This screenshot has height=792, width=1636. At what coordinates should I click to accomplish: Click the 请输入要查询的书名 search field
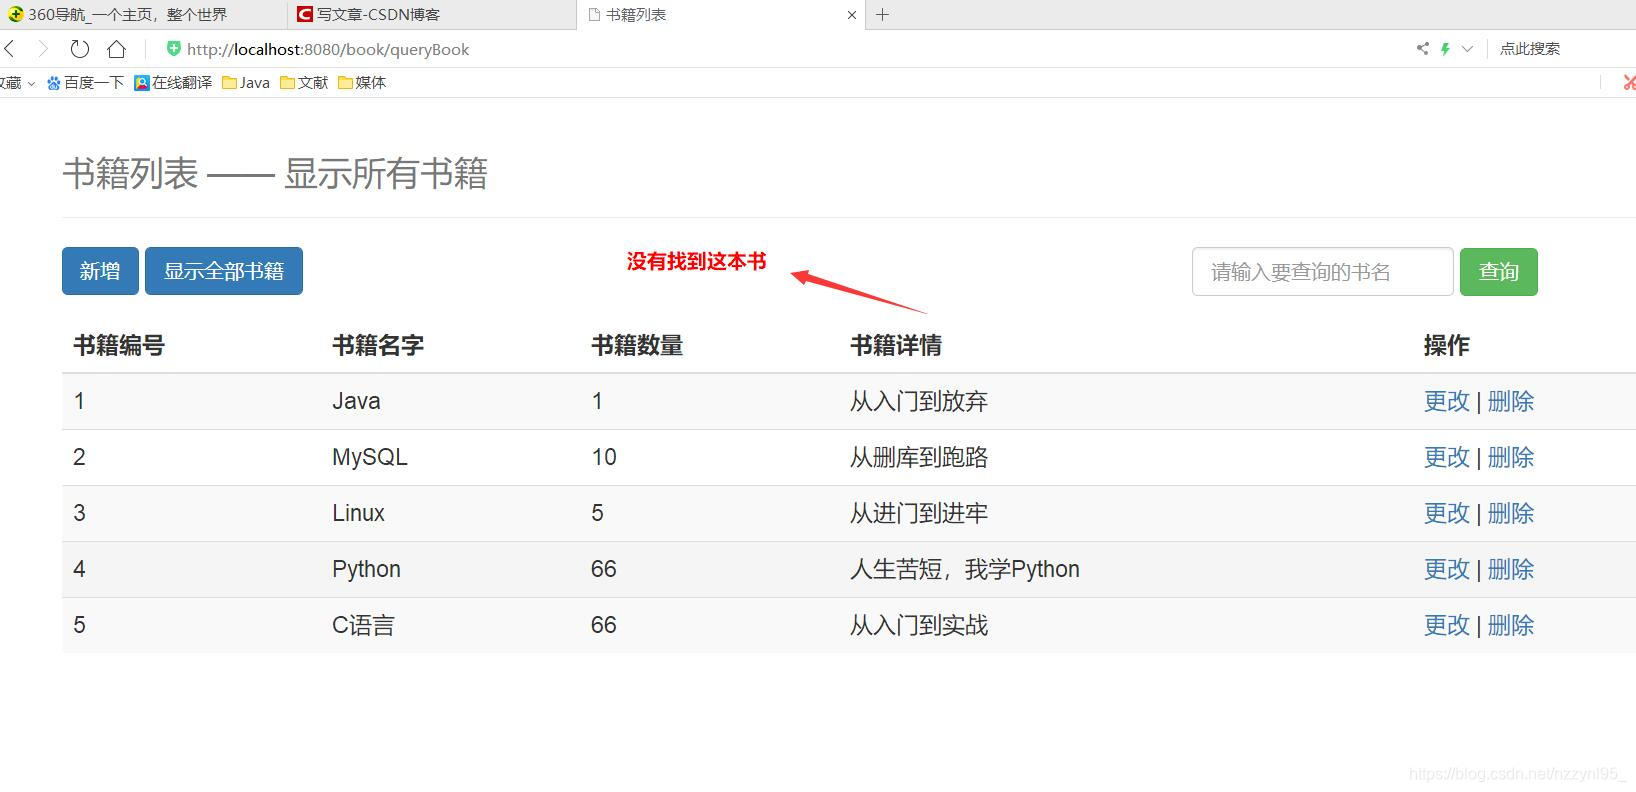1322,272
